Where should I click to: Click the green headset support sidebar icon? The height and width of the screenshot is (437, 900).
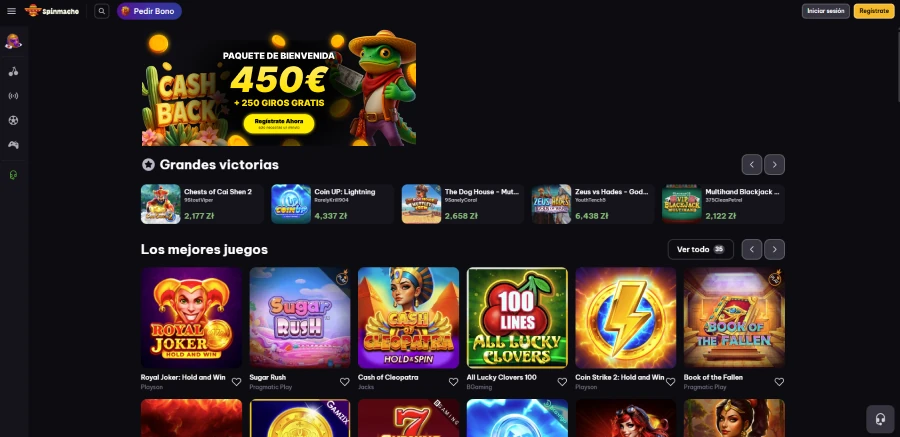coord(13,175)
